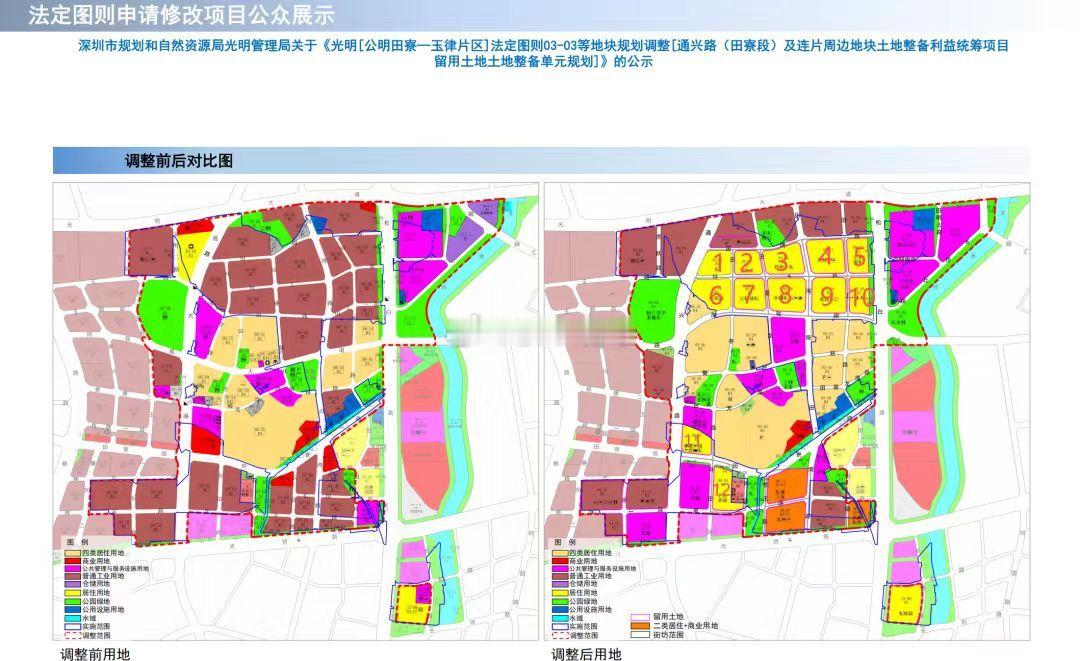Click 水域 label in 调整前 legend
This screenshot has width=1080, height=661.
click(x=90, y=618)
